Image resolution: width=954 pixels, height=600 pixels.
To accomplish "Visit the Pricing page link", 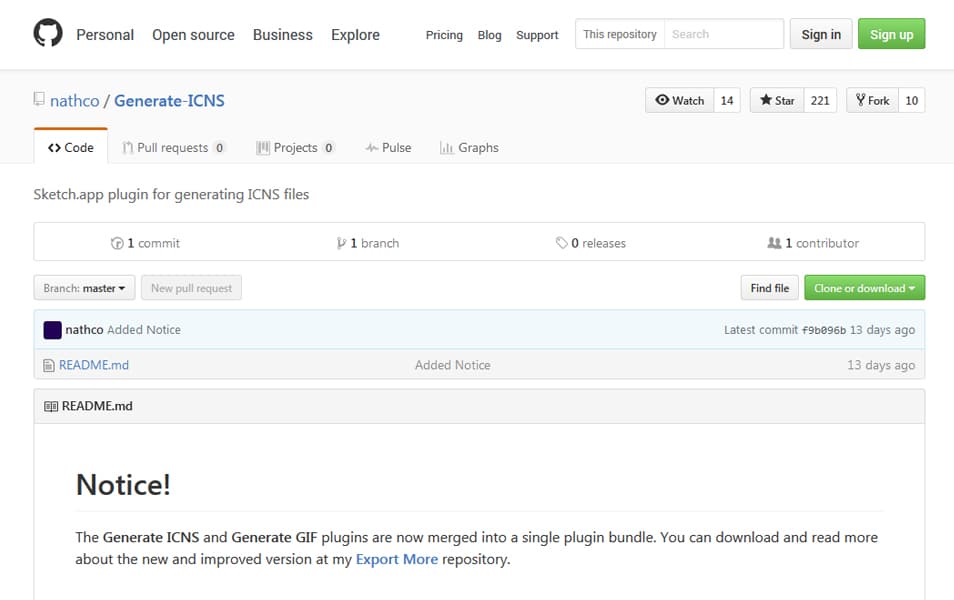I will pyautogui.click(x=444, y=35).
